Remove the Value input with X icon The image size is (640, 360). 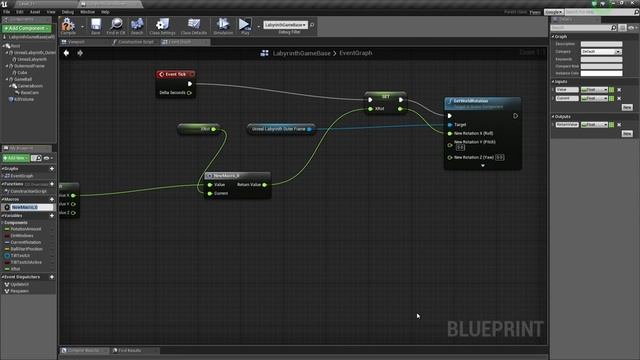coord(619,90)
